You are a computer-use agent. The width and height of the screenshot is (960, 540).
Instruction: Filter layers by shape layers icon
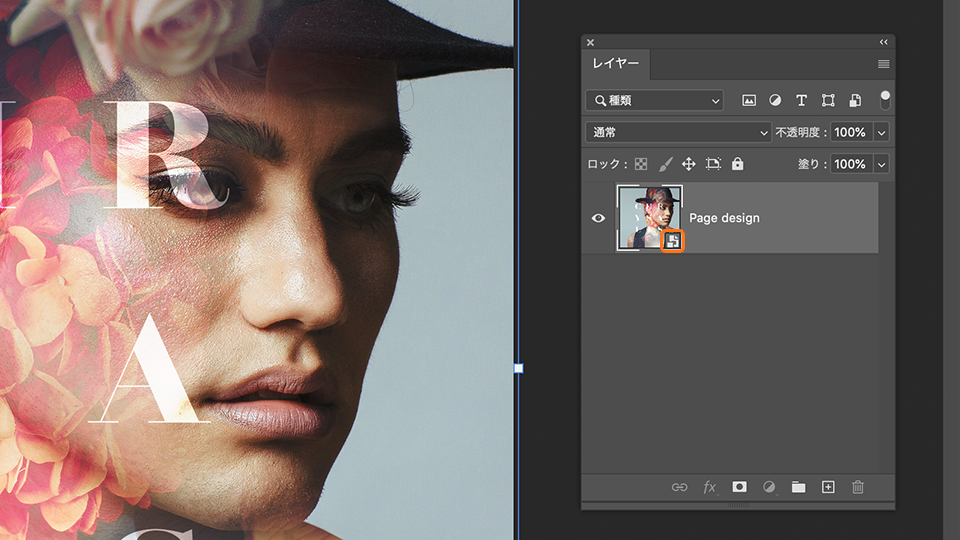(x=828, y=100)
